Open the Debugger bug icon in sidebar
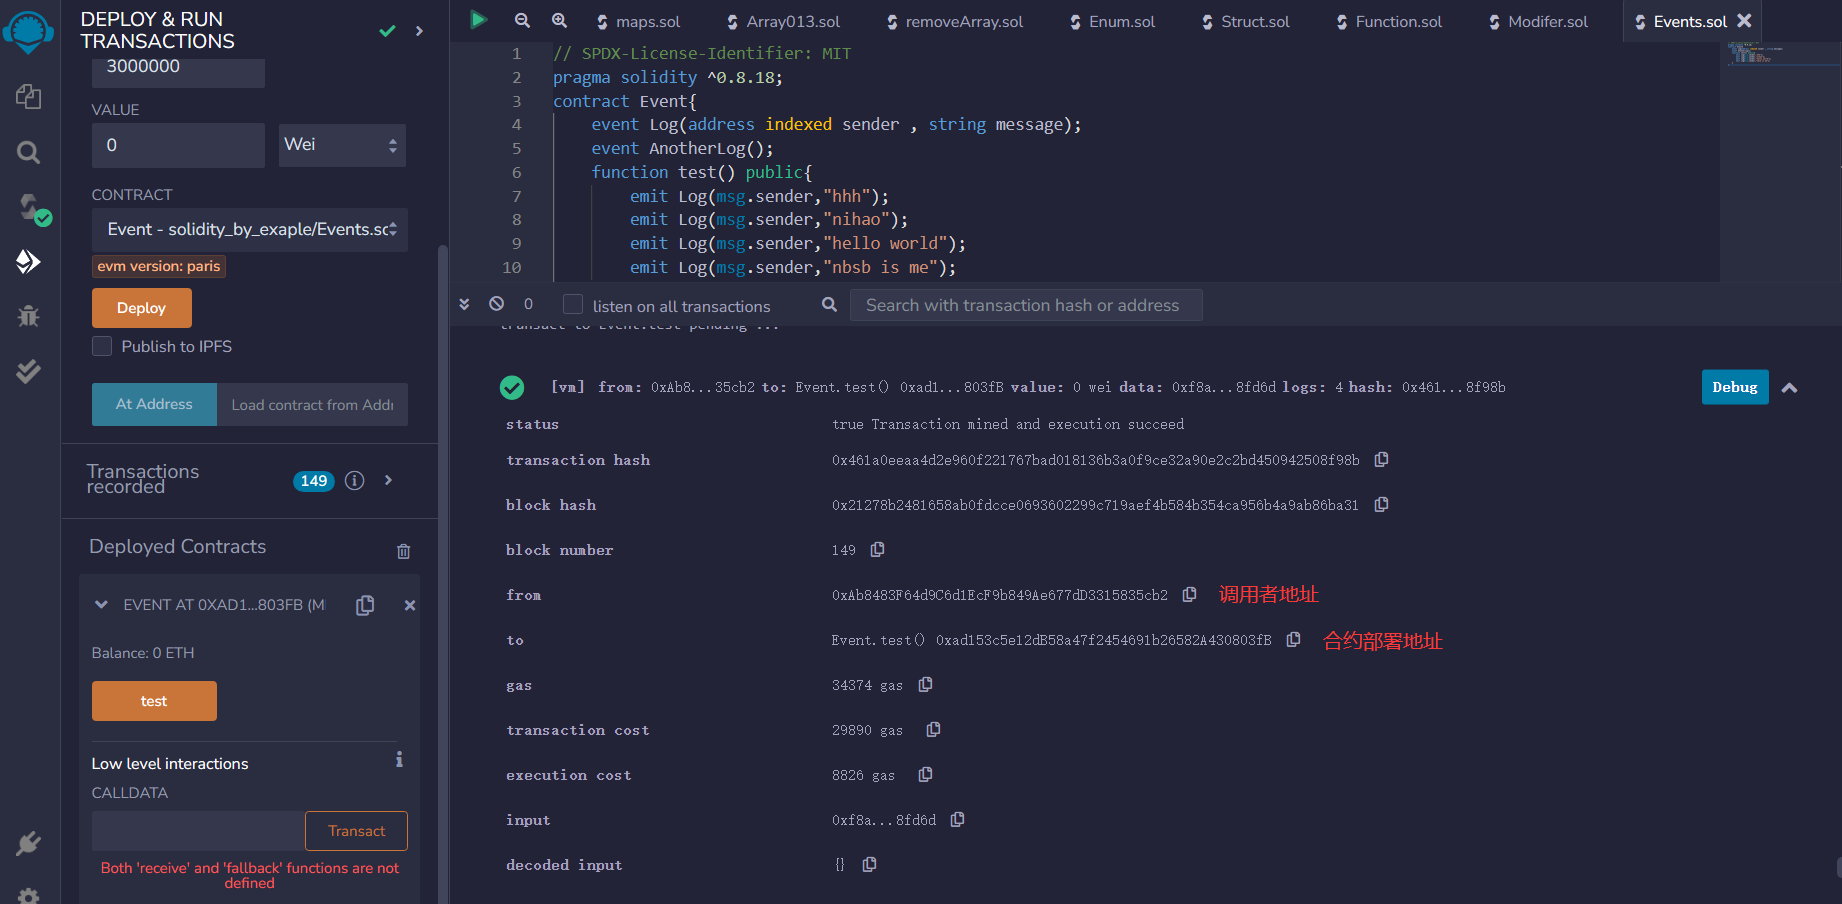1842x904 pixels. (x=28, y=316)
